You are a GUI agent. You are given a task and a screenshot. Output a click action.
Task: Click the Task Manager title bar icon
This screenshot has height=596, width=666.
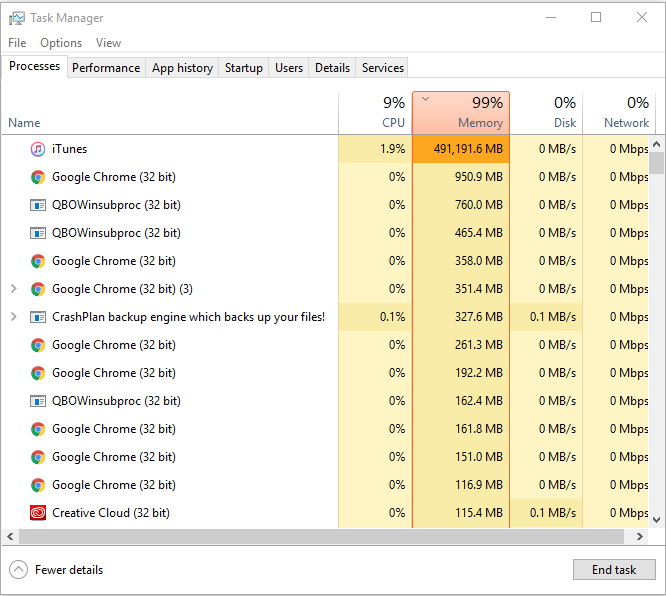(16, 18)
